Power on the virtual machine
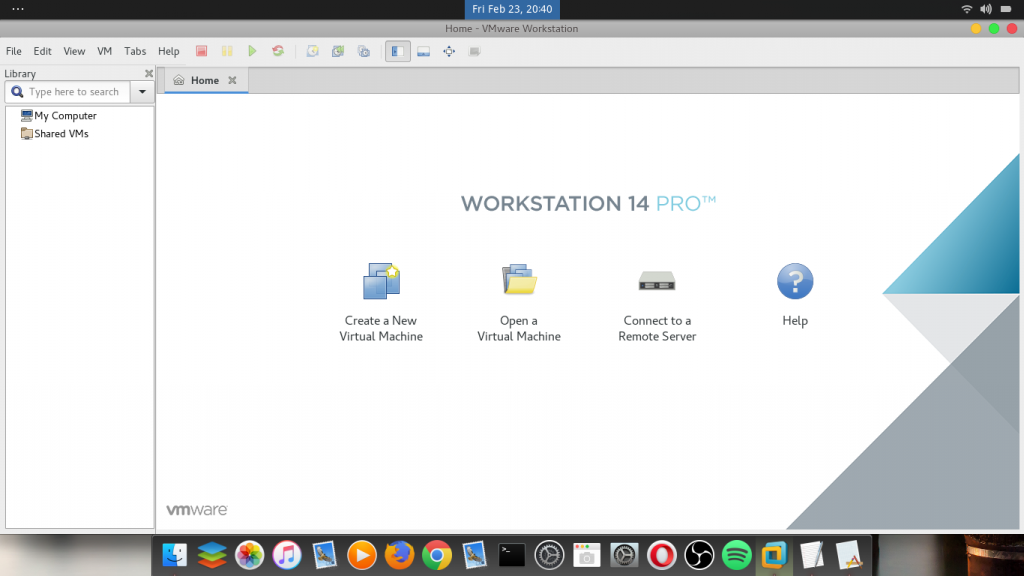 click(x=252, y=51)
